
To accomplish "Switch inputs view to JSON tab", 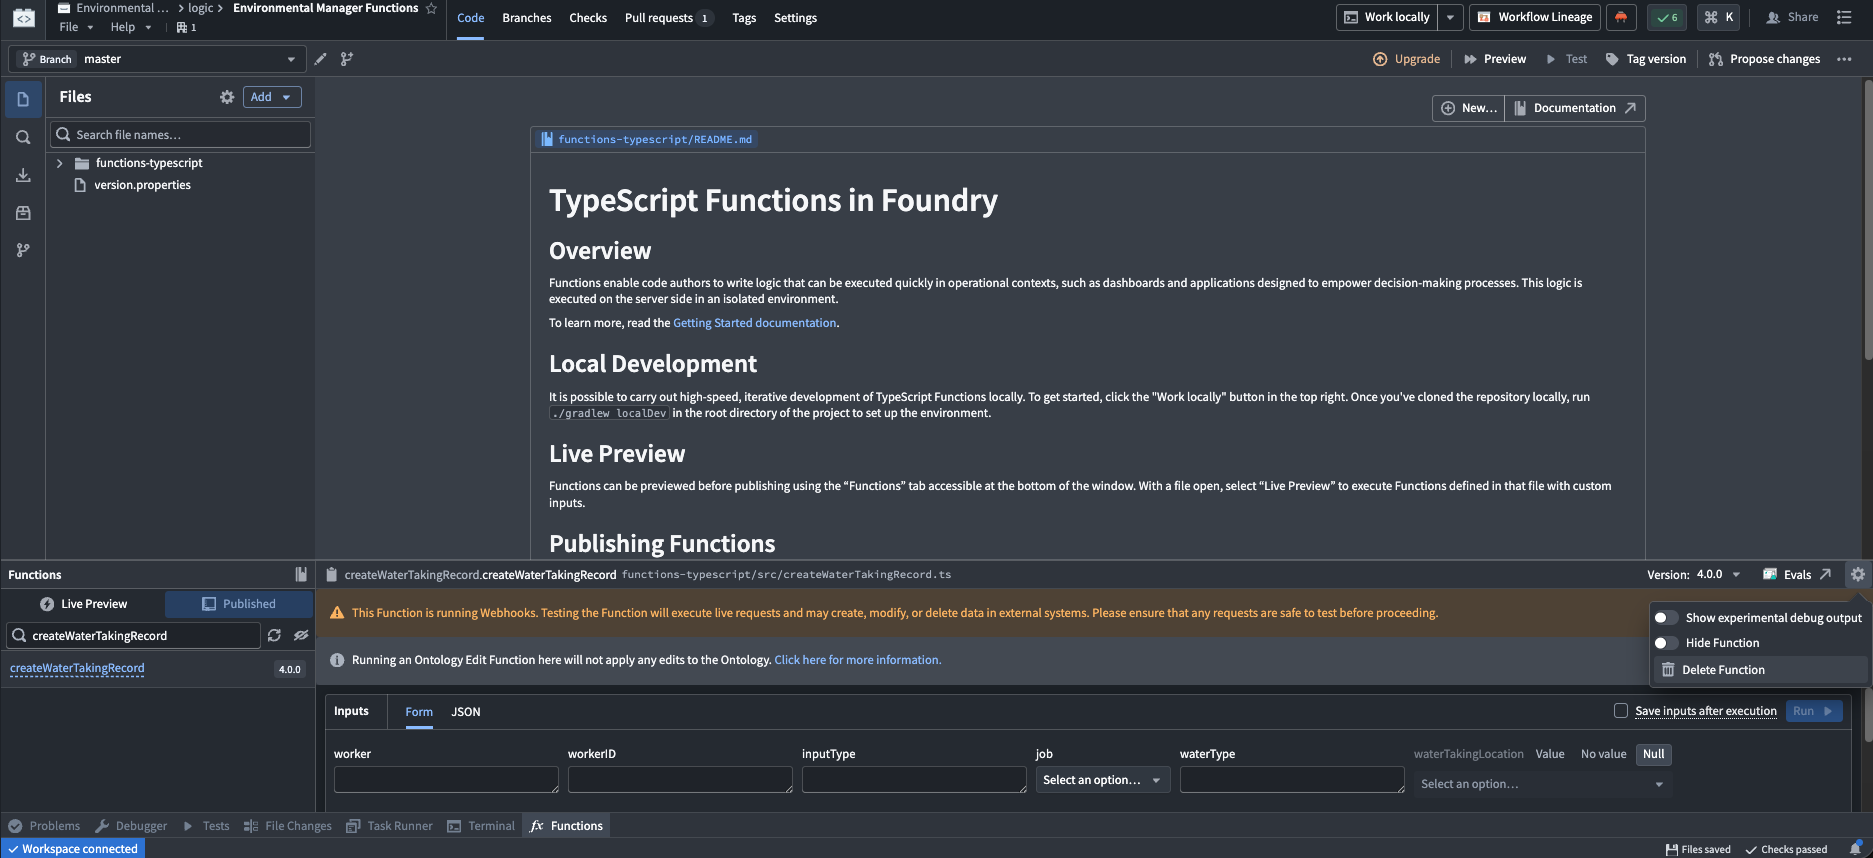I will tap(466, 712).
